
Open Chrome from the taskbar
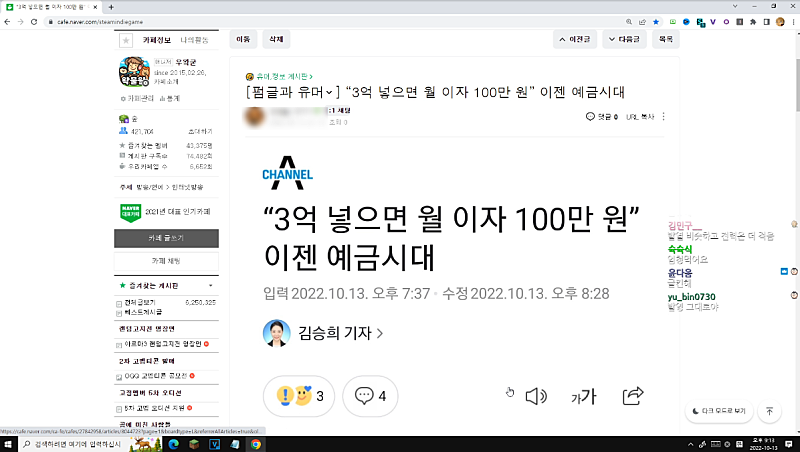(256, 444)
